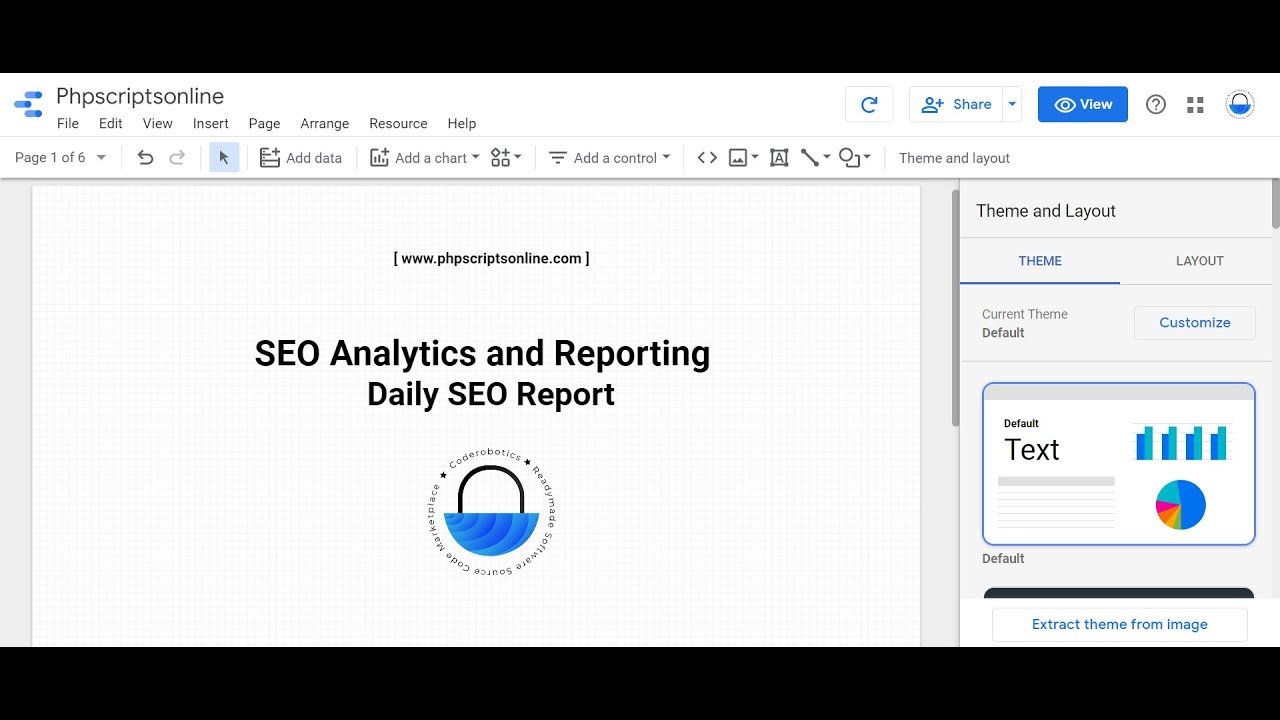Image resolution: width=1280 pixels, height=720 pixels.
Task: Open the Arrange menu
Action: coord(325,123)
